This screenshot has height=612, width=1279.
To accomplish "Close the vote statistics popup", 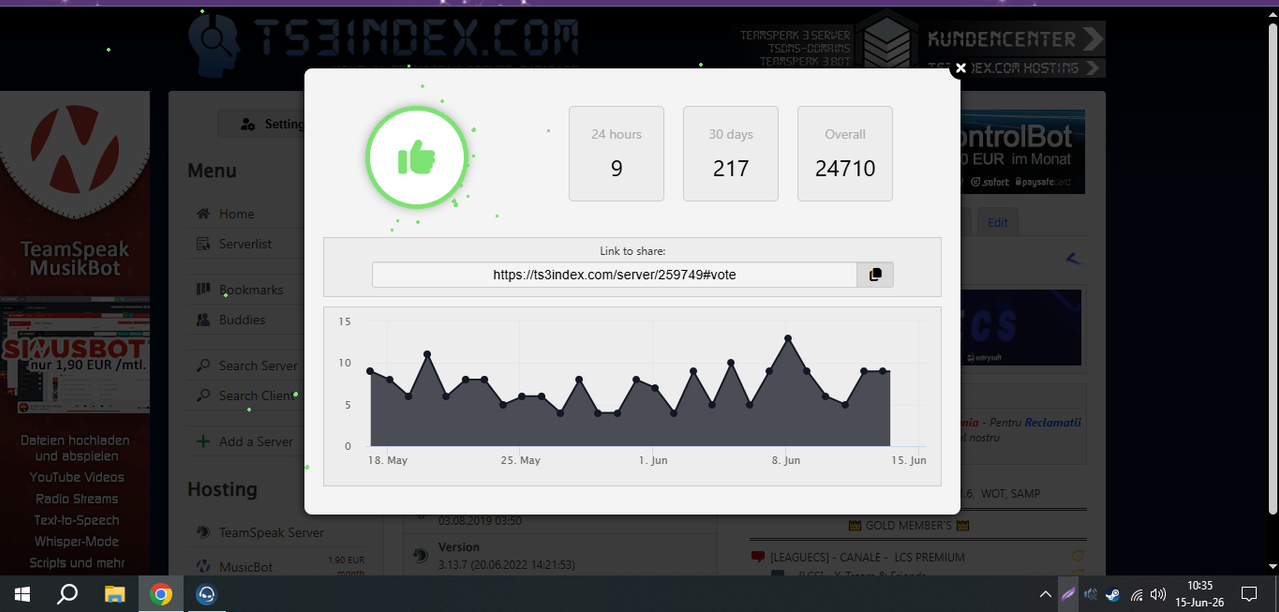I will [x=960, y=68].
